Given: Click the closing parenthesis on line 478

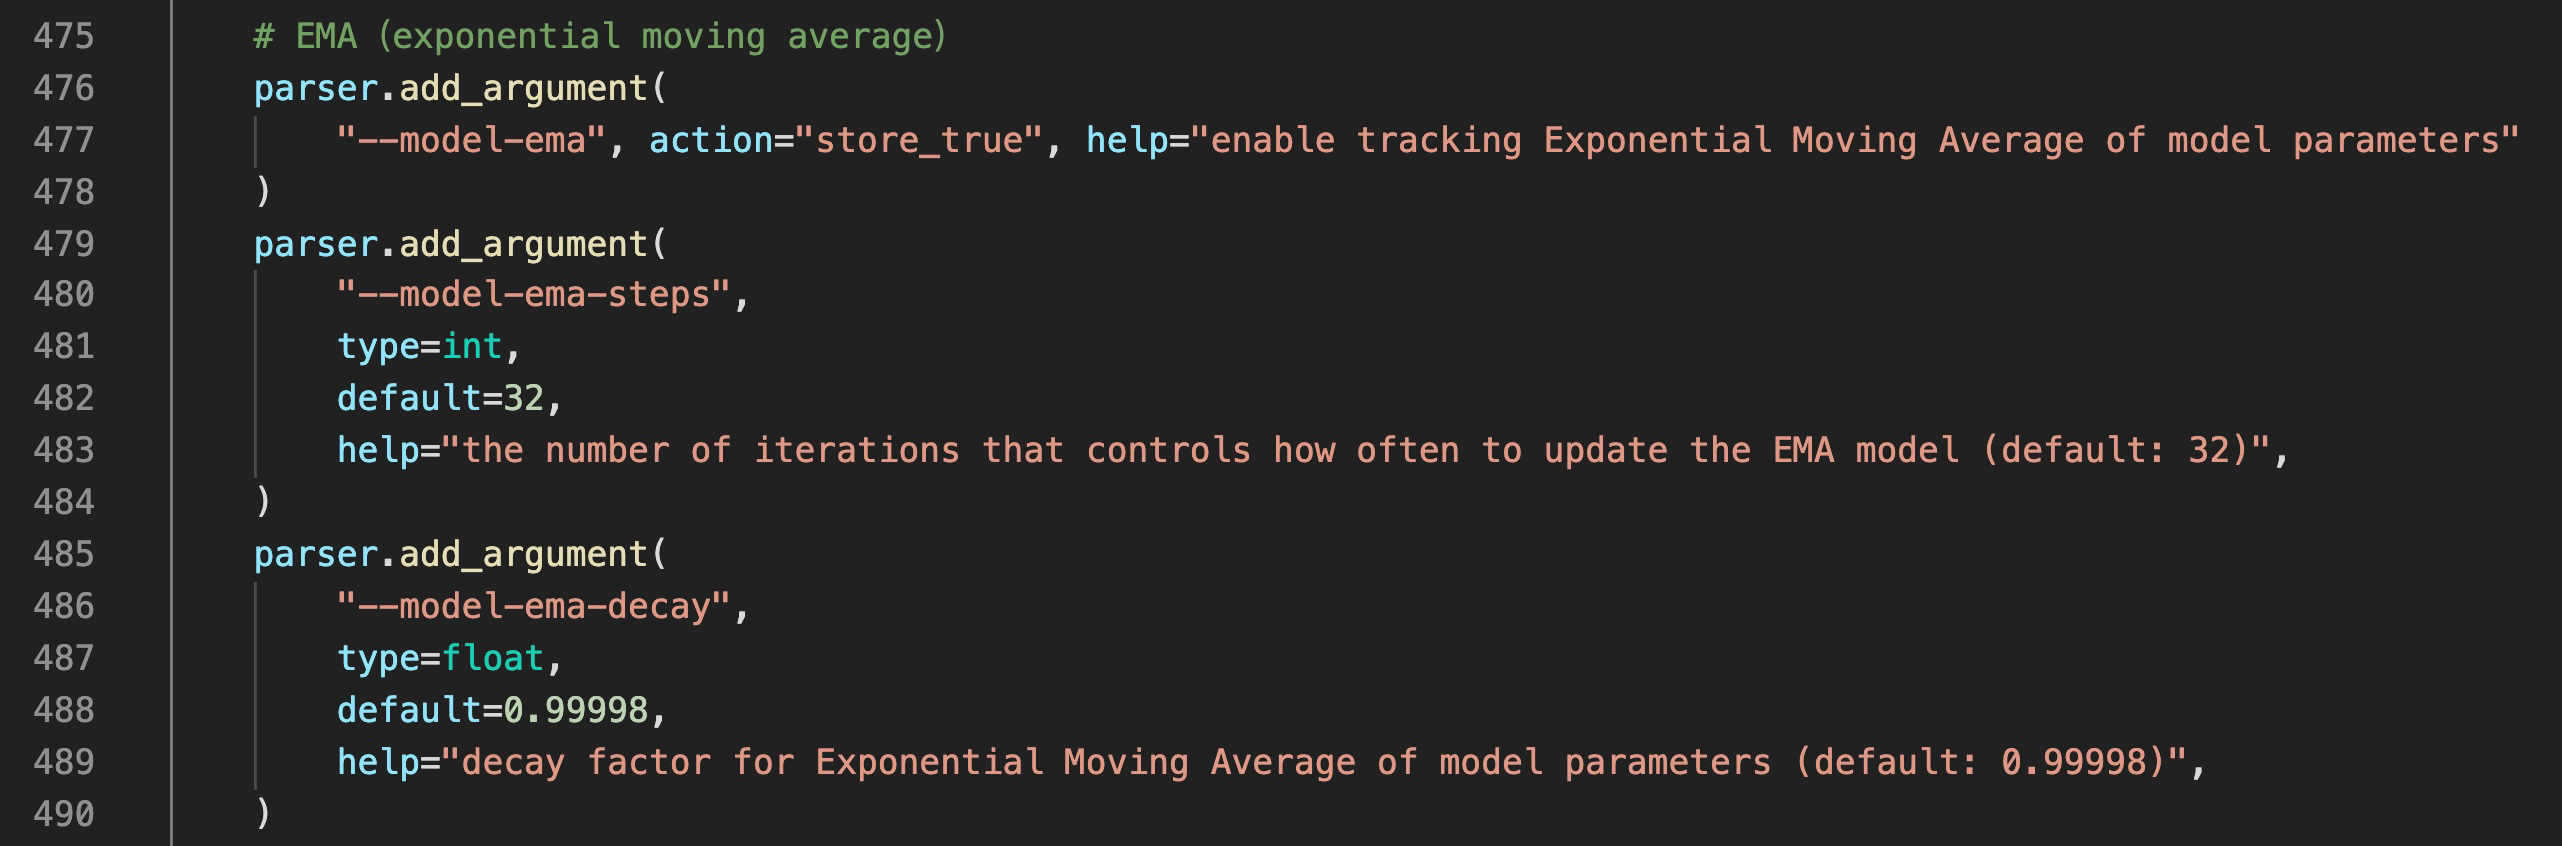Looking at the screenshot, I should 263,192.
